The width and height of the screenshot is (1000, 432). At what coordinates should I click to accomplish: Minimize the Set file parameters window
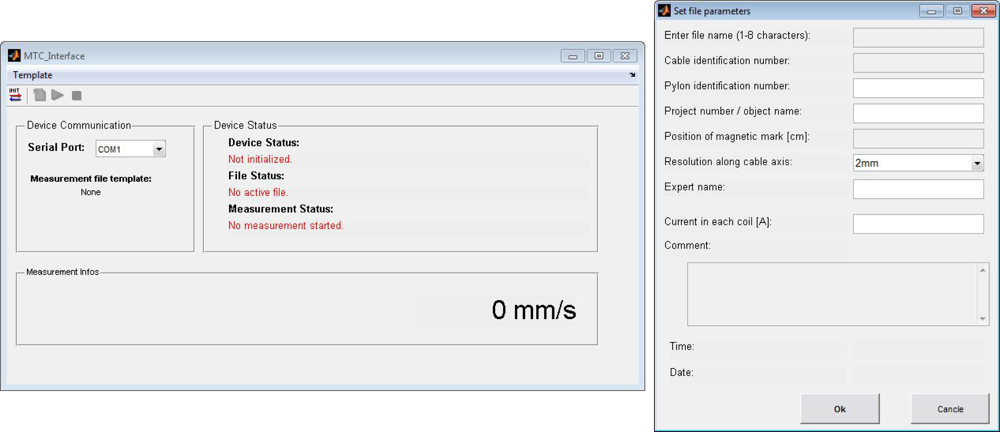tap(931, 11)
